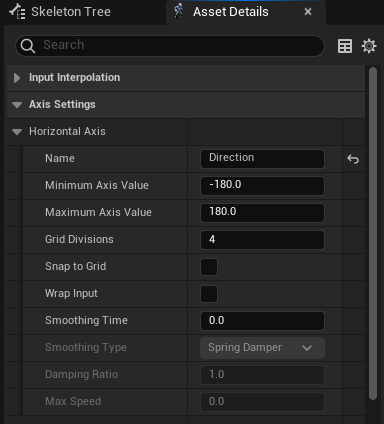
Task: Switch to the Skeleton Tree tab
Action: [60, 12]
